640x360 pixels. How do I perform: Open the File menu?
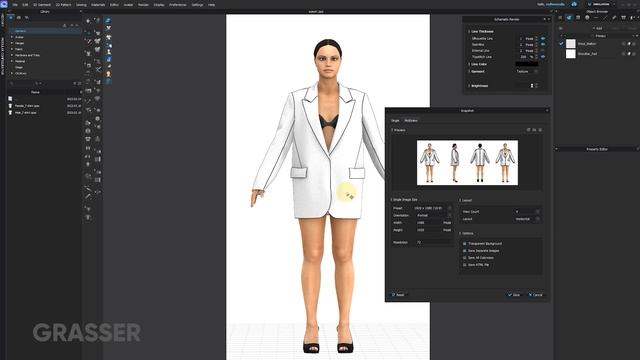15,5
